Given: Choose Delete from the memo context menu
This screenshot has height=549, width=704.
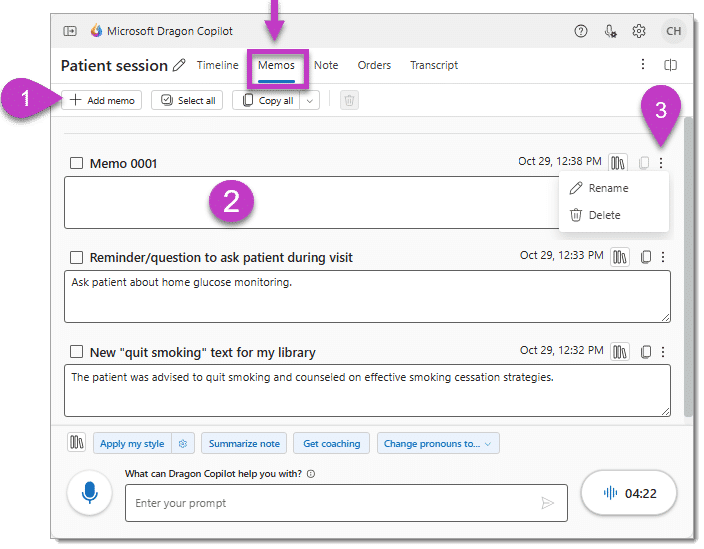Looking at the screenshot, I should click(x=604, y=215).
